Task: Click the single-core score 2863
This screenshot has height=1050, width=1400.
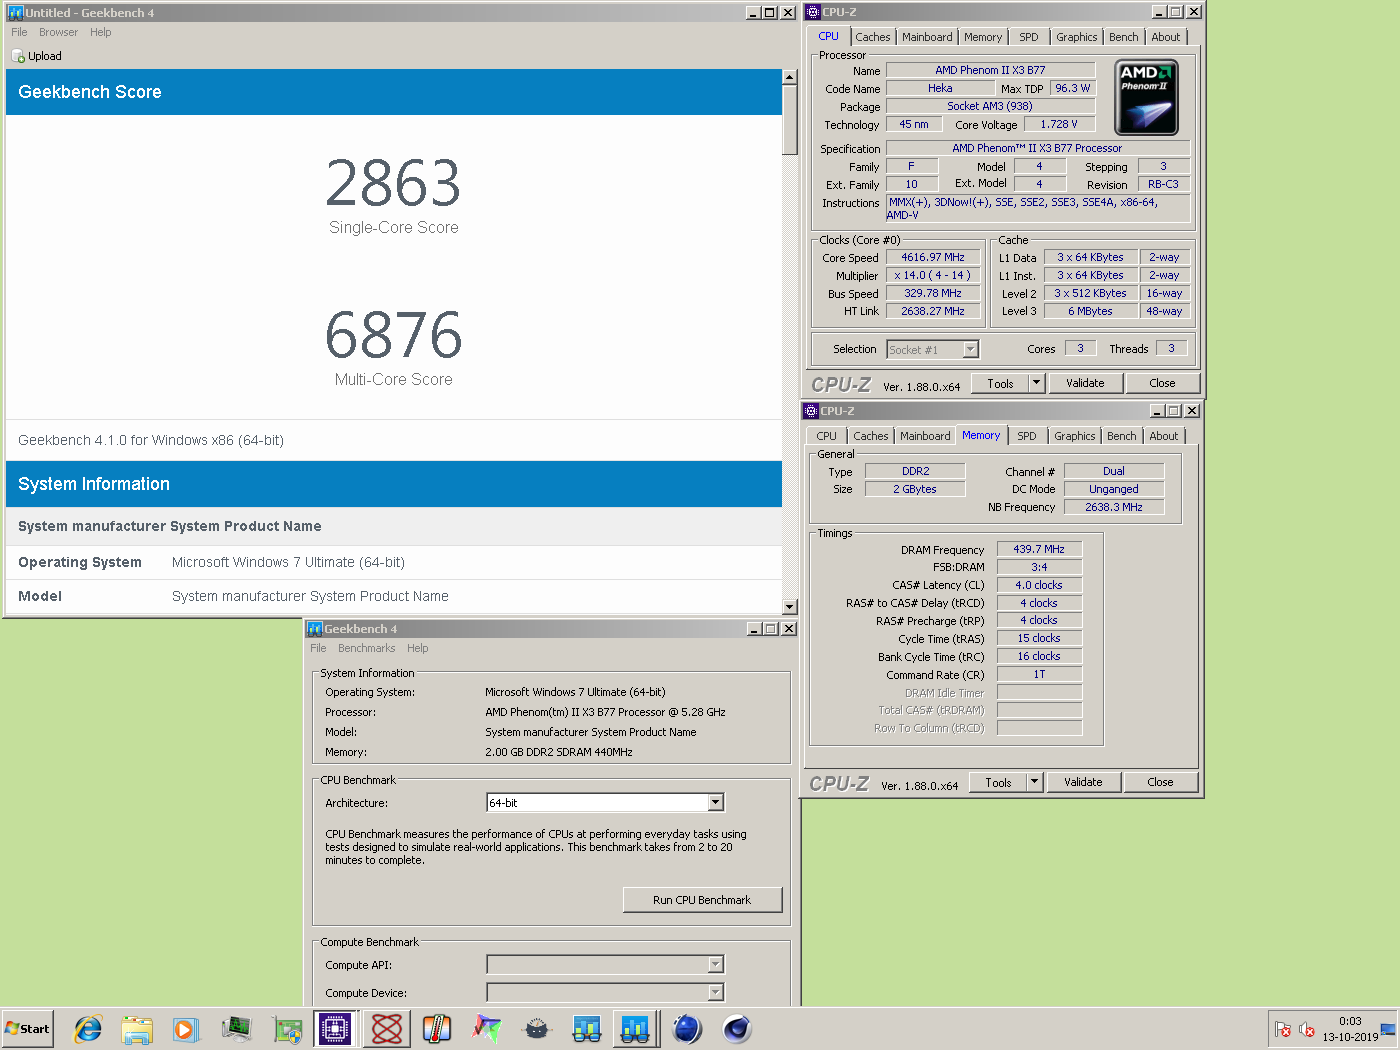Action: [394, 183]
